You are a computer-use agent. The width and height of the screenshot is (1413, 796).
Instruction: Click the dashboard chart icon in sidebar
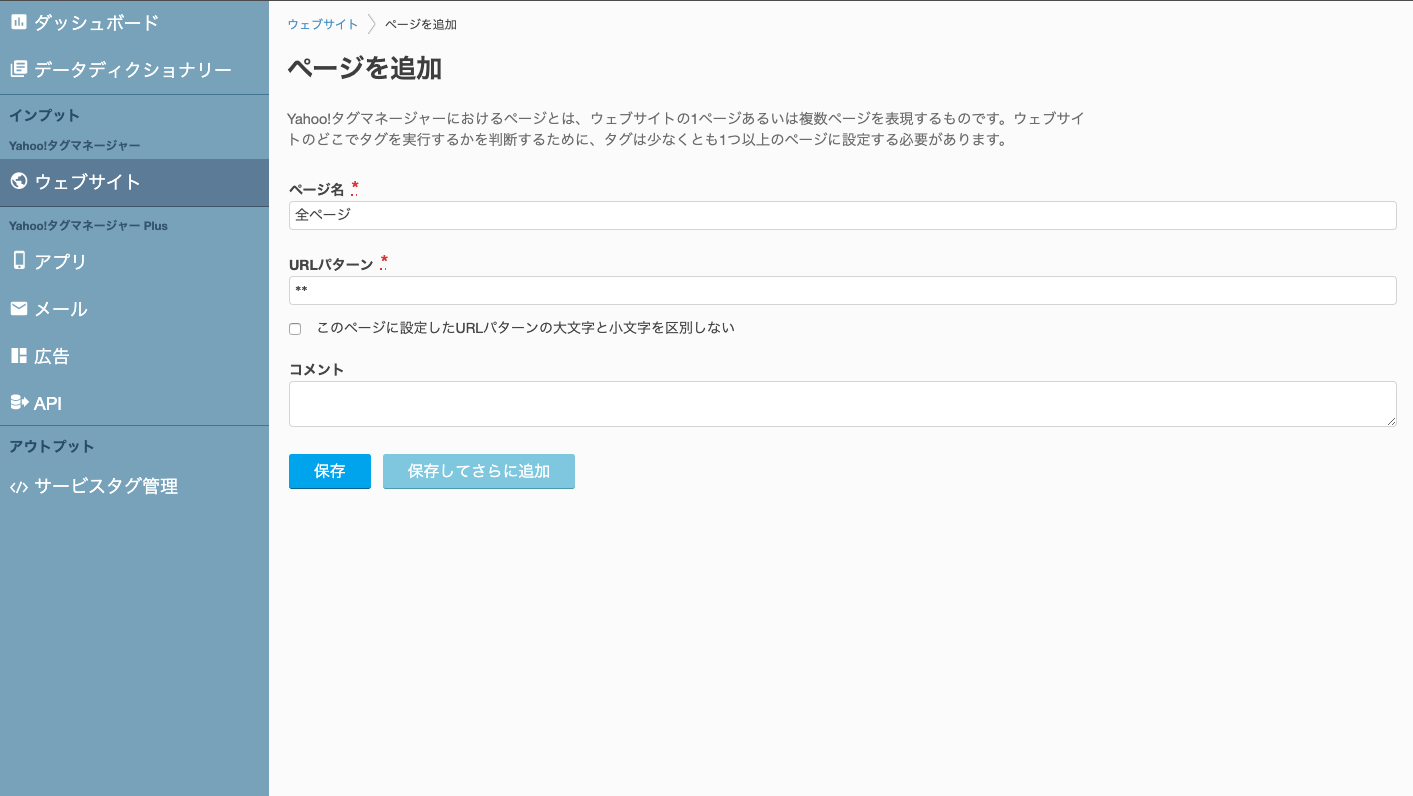(18, 22)
